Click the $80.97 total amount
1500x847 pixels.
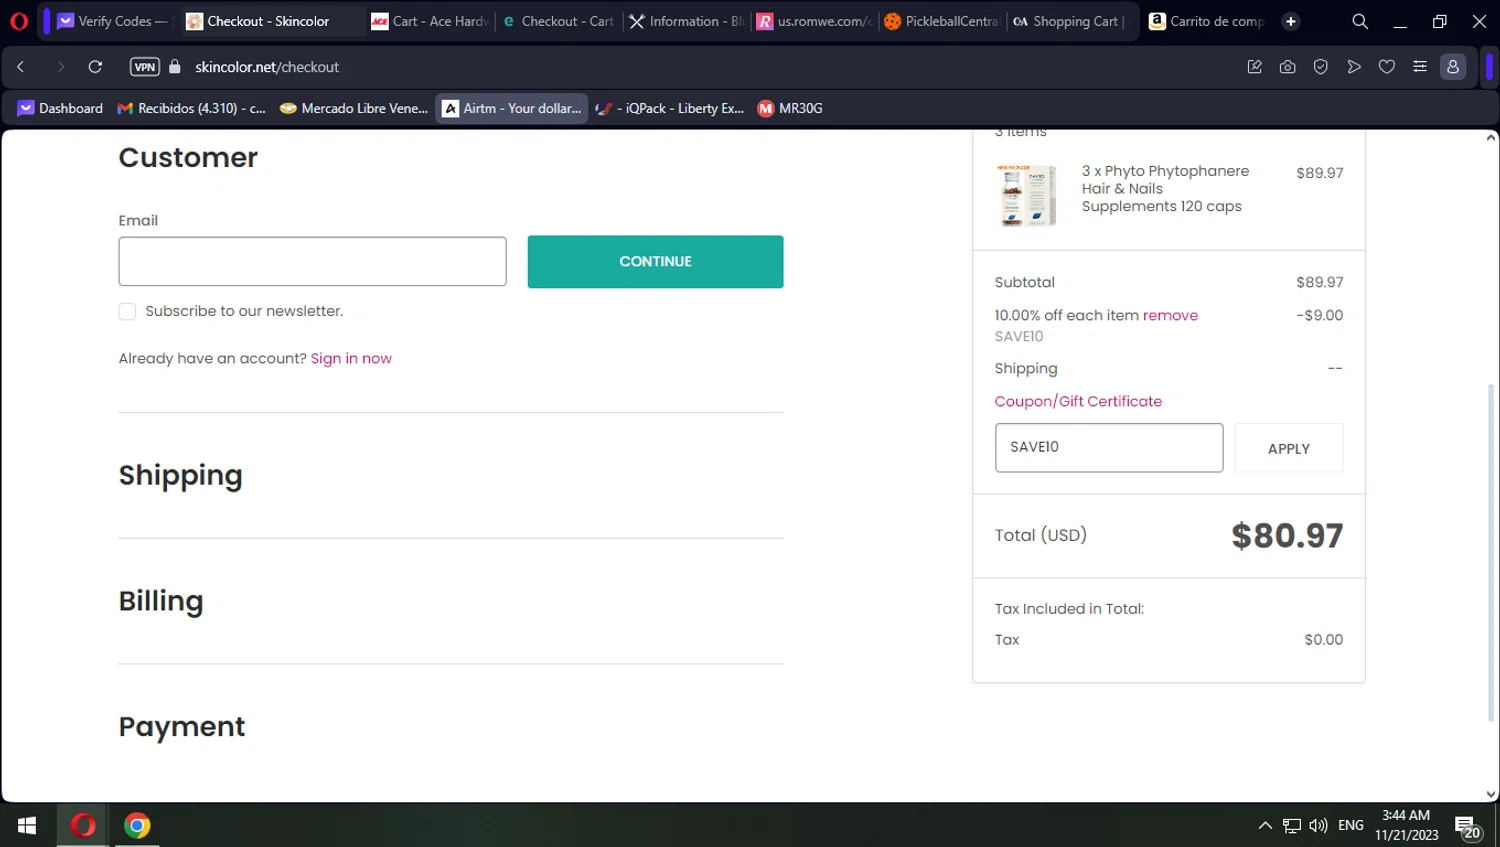1287,535
